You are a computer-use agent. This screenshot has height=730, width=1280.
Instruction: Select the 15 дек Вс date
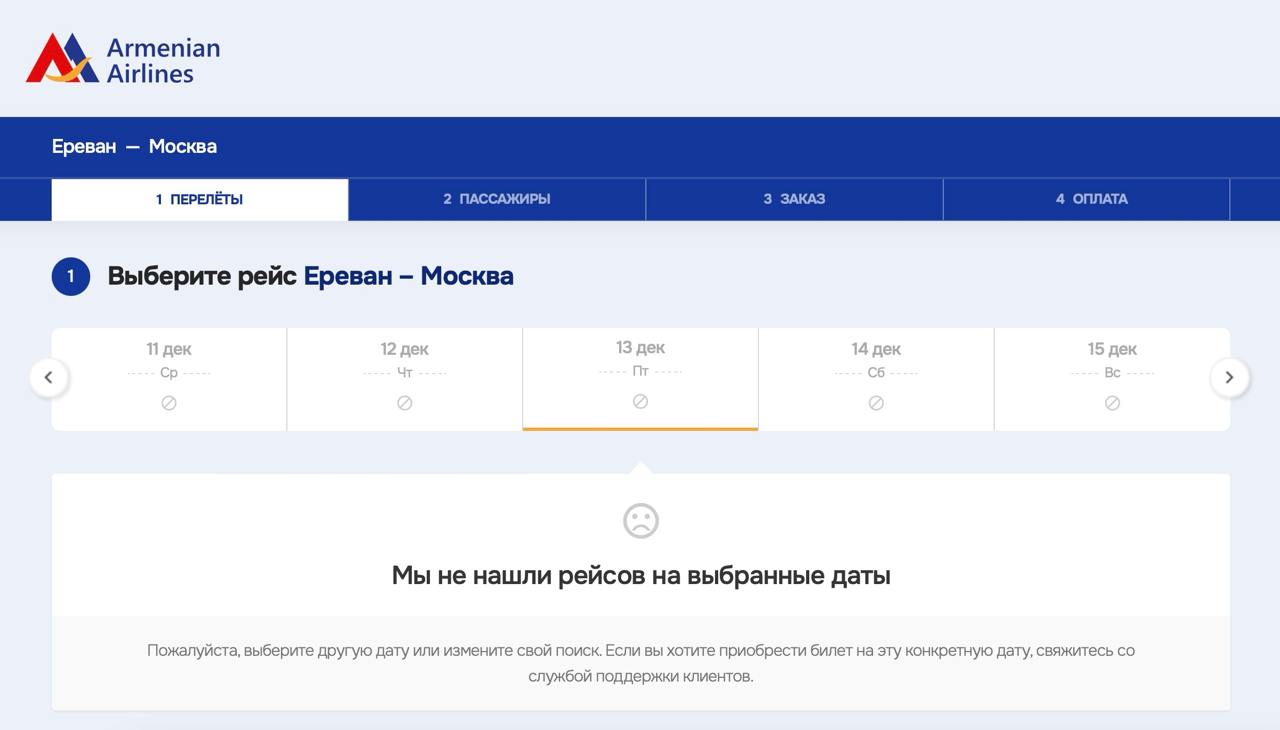[x=1112, y=379]
